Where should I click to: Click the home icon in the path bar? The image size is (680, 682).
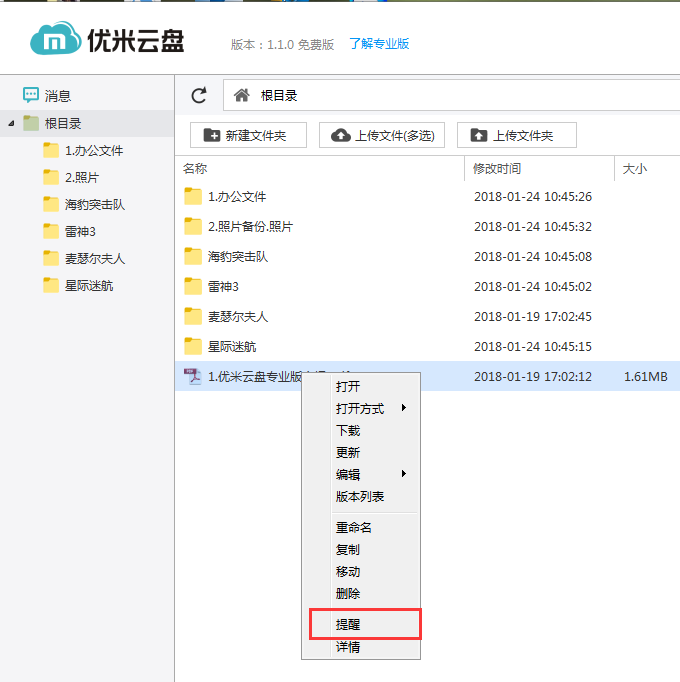coord(241,95)
